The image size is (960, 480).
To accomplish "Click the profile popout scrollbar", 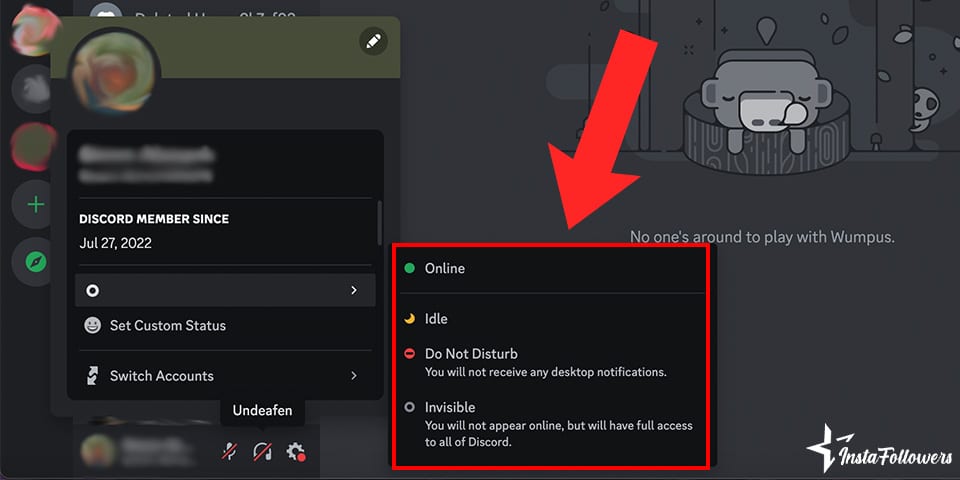I will [x=380, y=223].
